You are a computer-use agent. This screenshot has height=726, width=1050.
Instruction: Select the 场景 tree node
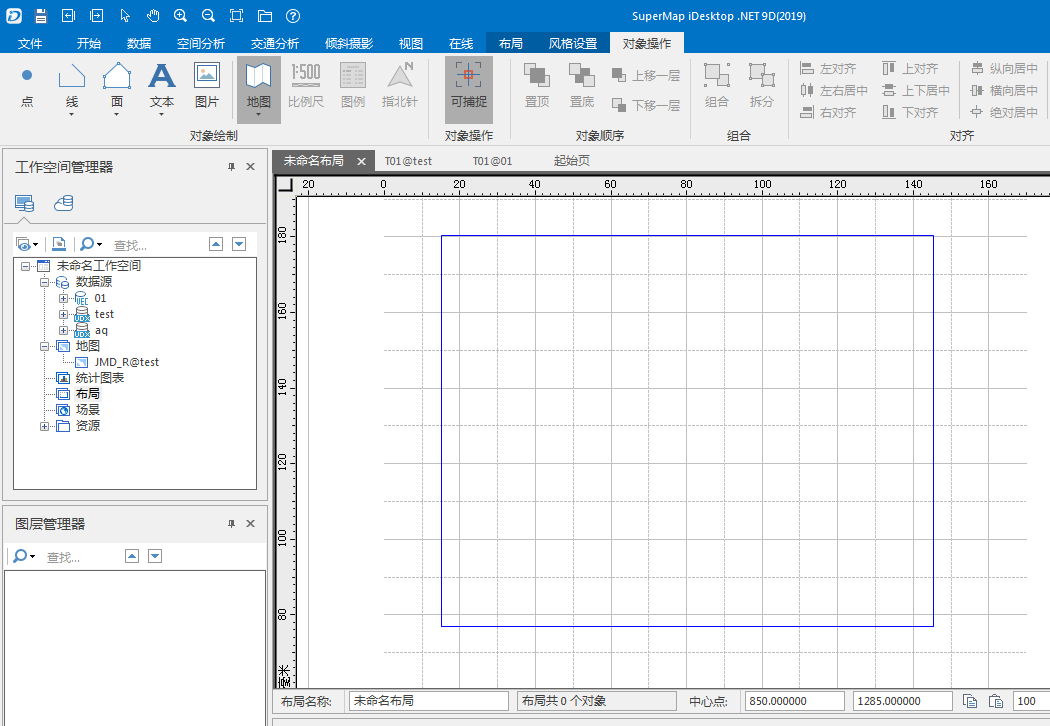pos(88,410)
